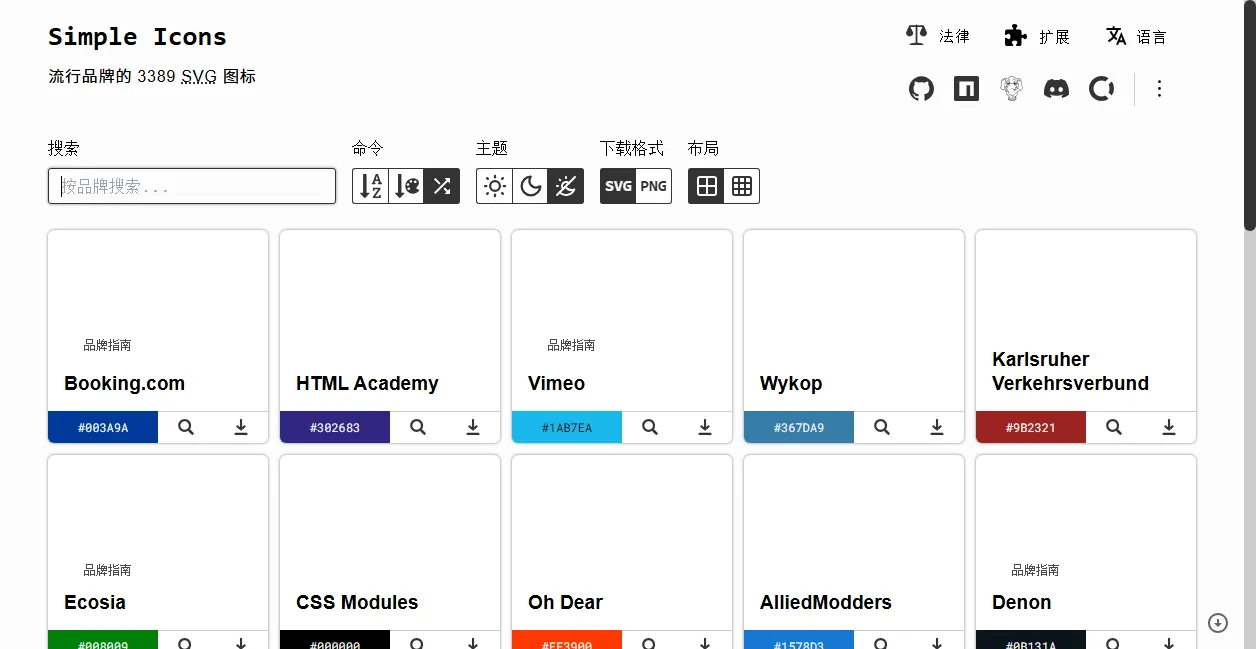Focus the brand search field
This screenshot has height=649, width=1256.
tap(192, 186)
